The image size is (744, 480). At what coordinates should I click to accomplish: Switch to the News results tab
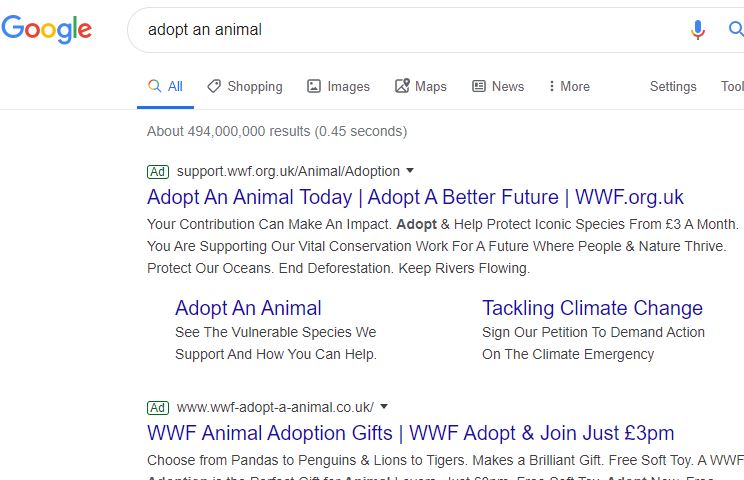pyautogui.click(x=498, y=86)
